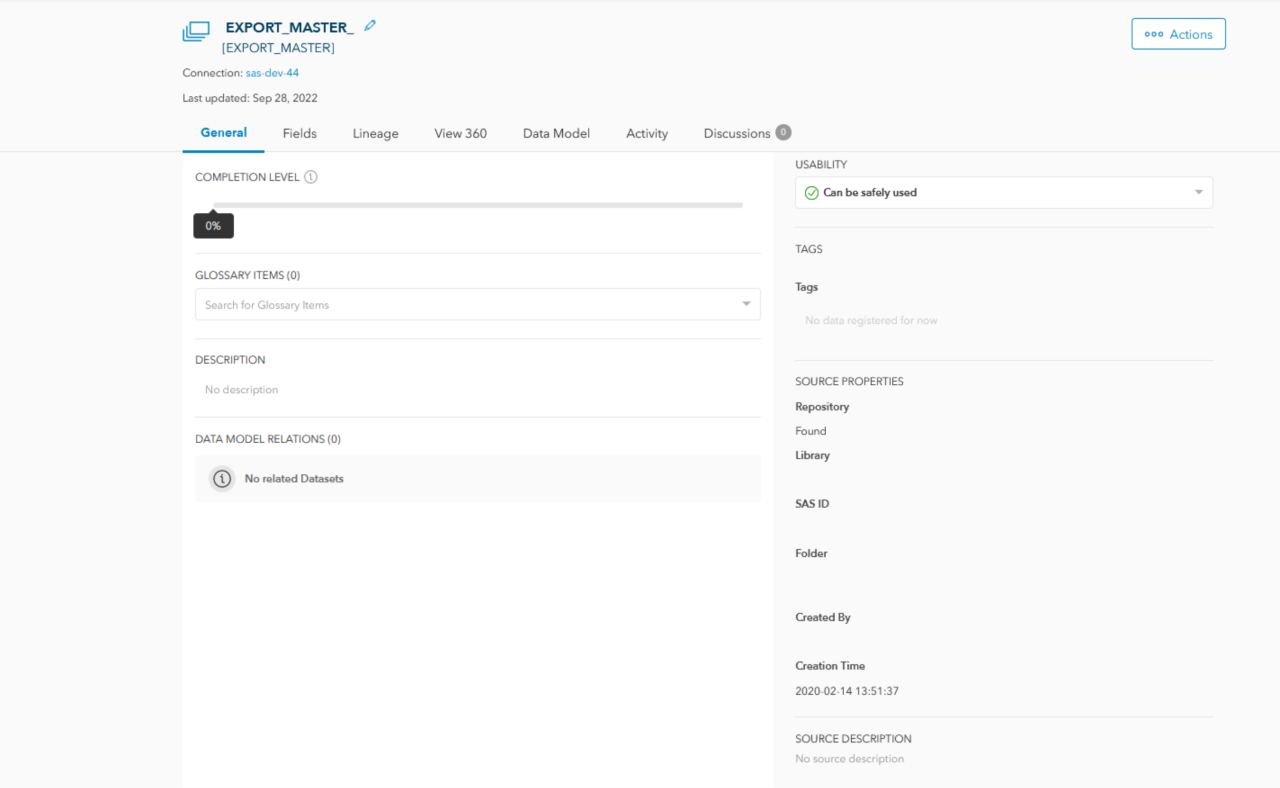Click the dataset stack icon by the title
Image resolution: width=1280 pixels, height=788 pixels.
196,32
